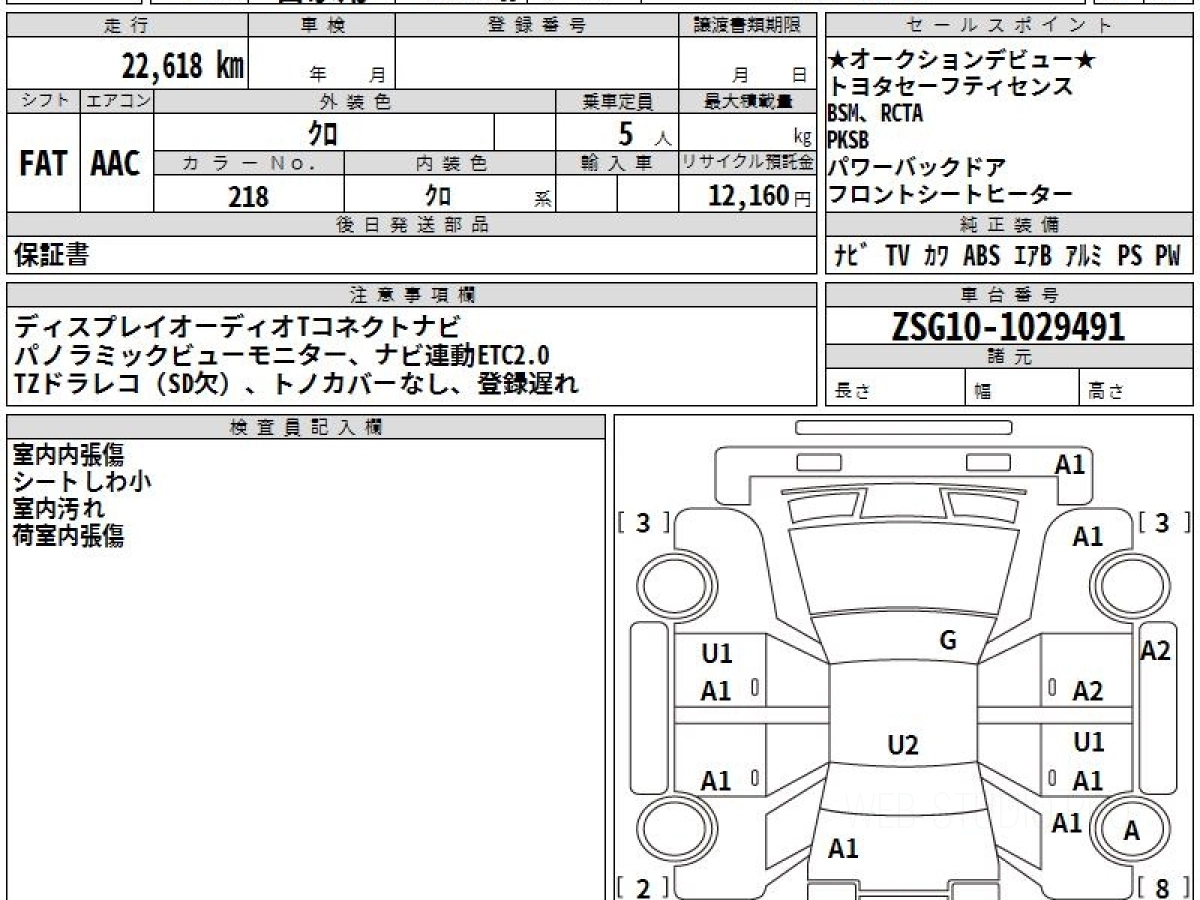Click the BSM、RCTA line
This screenshot has height=900, width=1200.
click(x=875, y=114)
